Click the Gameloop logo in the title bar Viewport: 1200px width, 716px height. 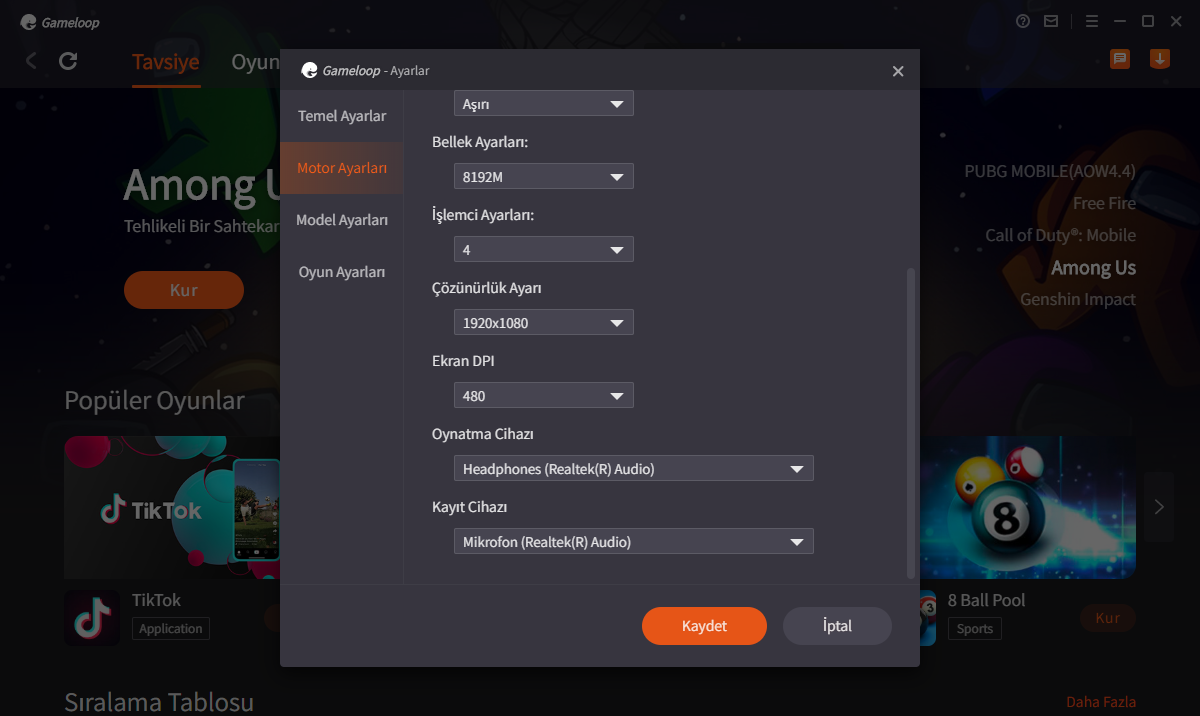[59, 22]
